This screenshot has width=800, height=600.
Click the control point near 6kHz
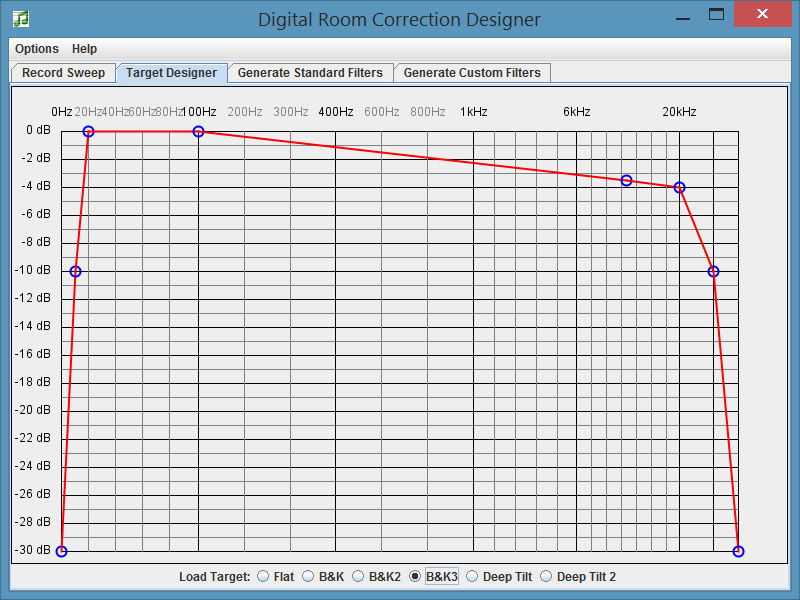click(626, 180)
